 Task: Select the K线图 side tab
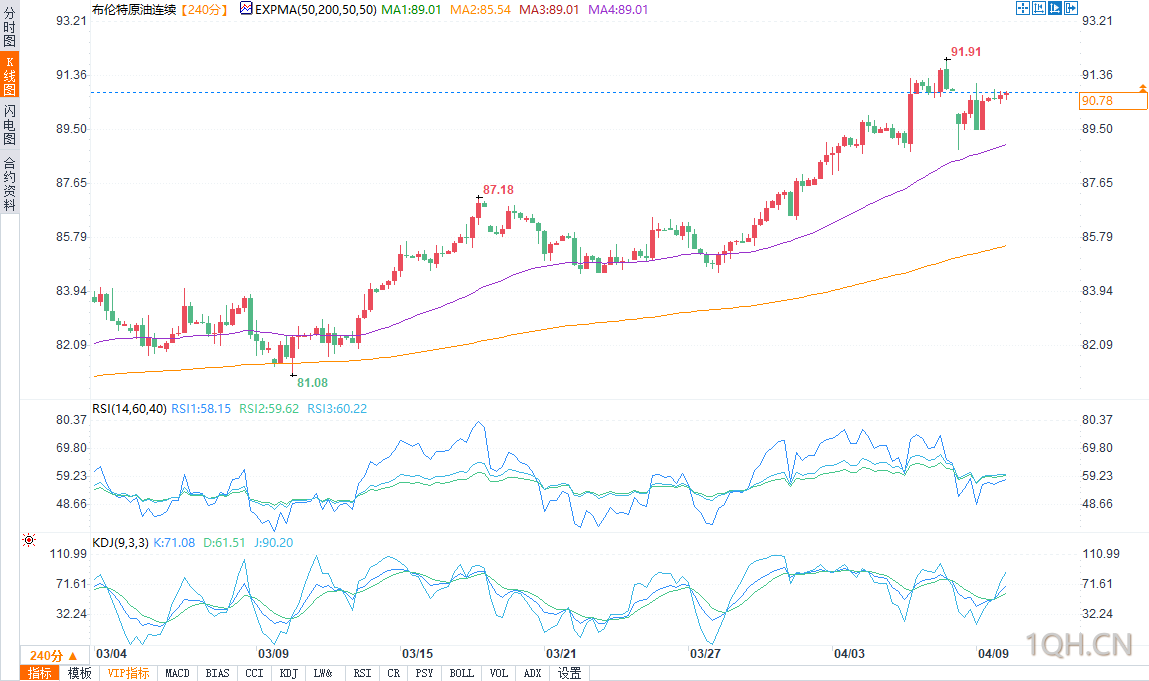(10, 75)
